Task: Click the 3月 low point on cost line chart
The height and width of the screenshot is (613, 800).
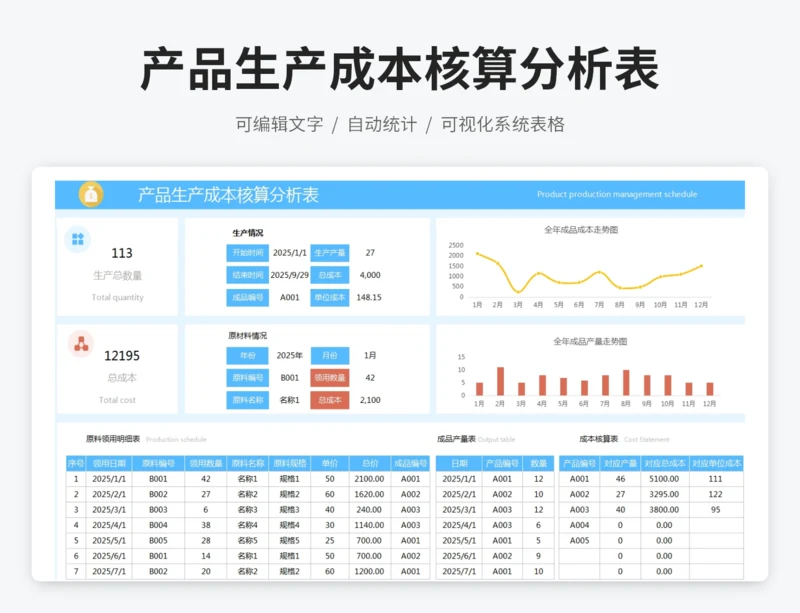Action: coord(518,292)
